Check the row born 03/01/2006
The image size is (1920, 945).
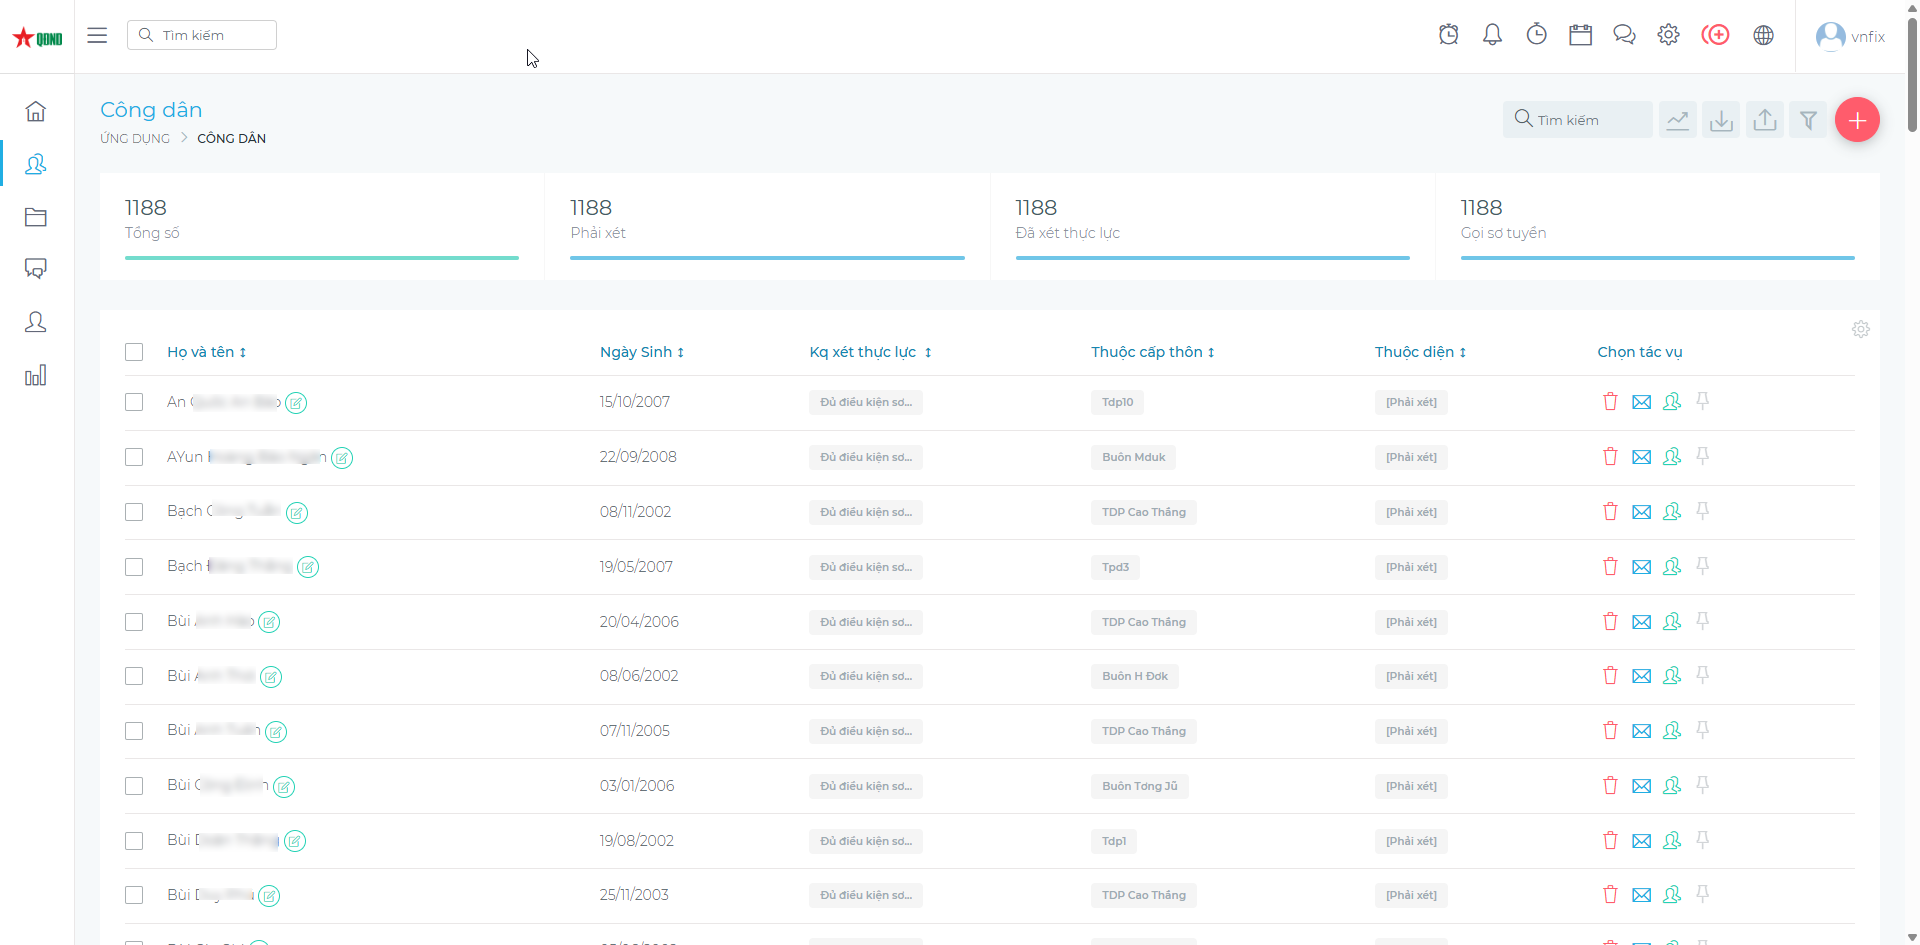coord(134,786)
